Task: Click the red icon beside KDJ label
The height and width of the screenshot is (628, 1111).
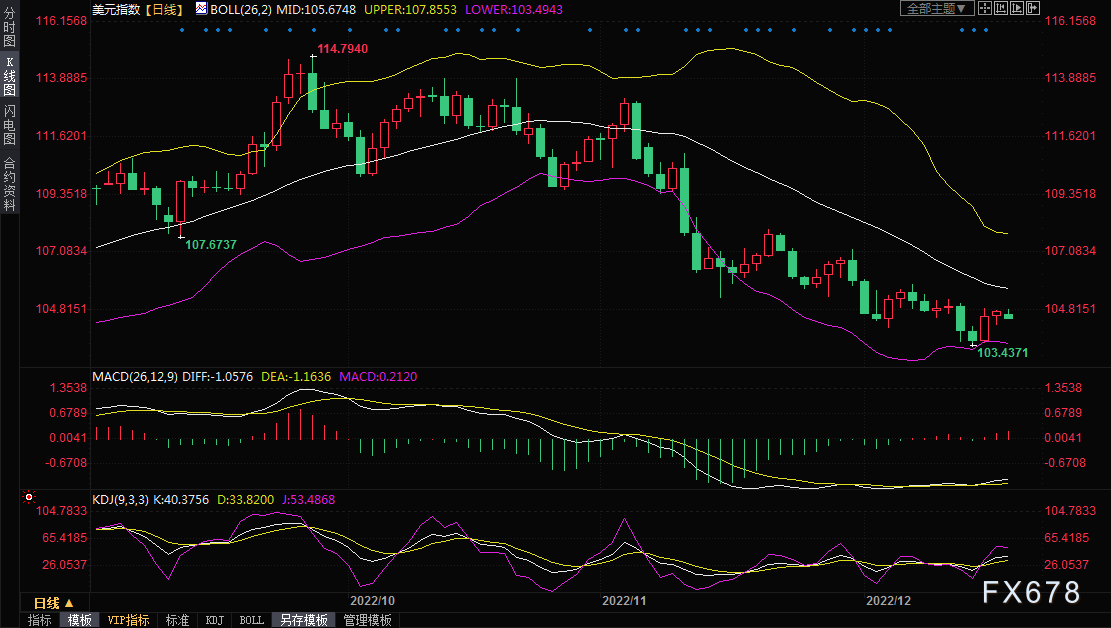Action: point(30,497)
